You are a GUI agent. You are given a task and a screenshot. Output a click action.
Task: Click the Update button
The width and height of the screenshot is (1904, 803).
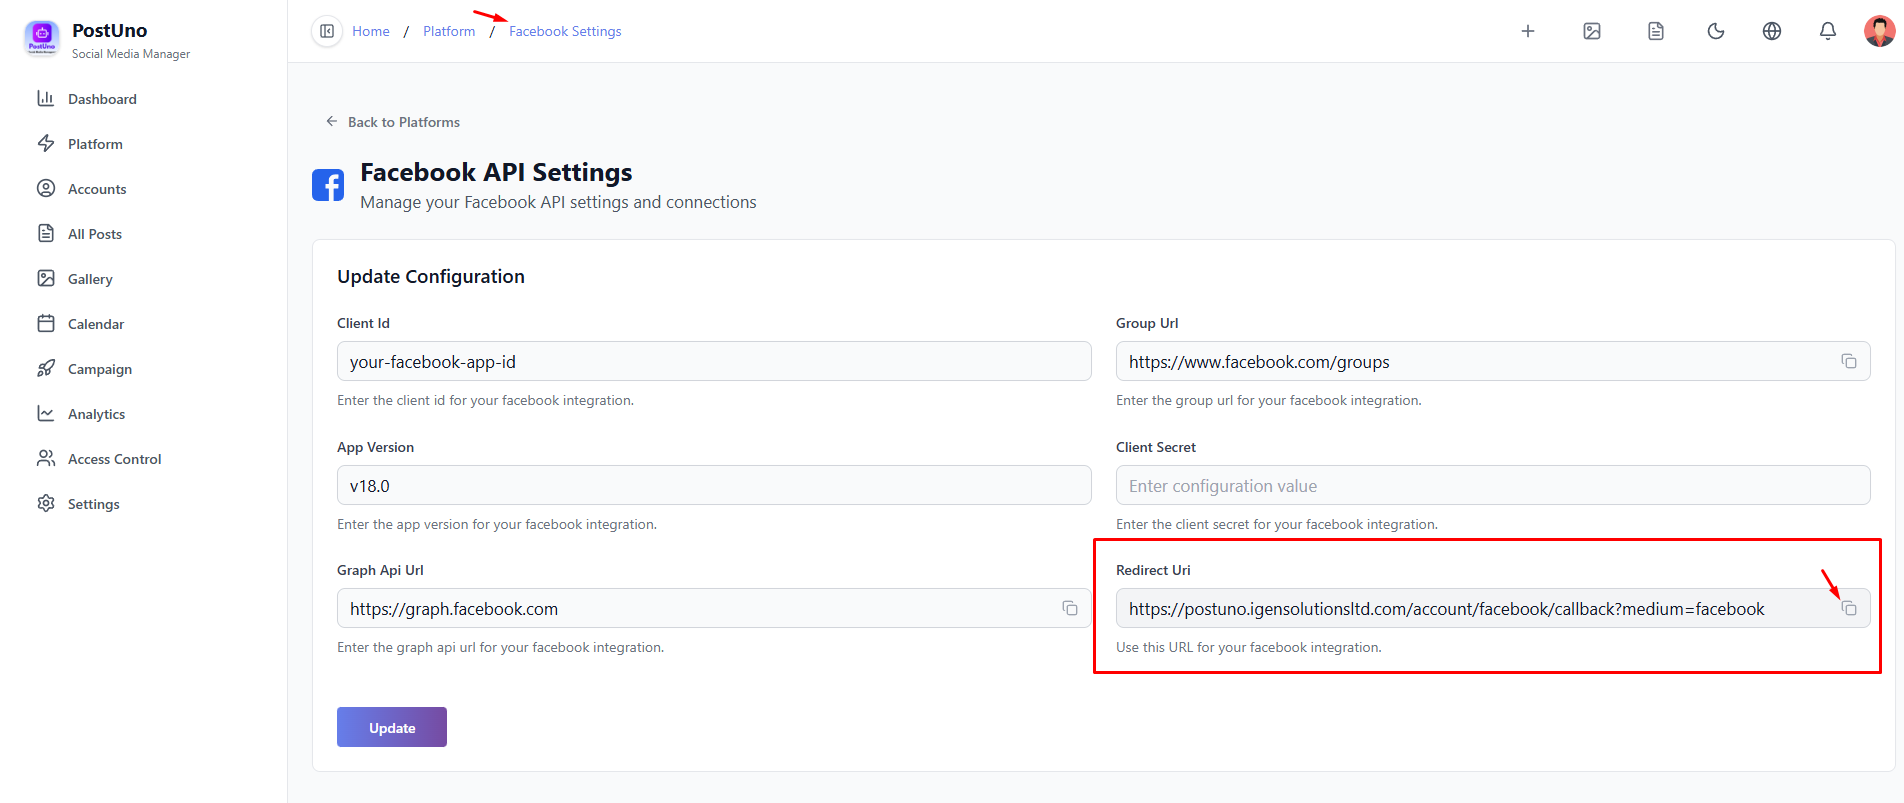[x=391, y=727]
